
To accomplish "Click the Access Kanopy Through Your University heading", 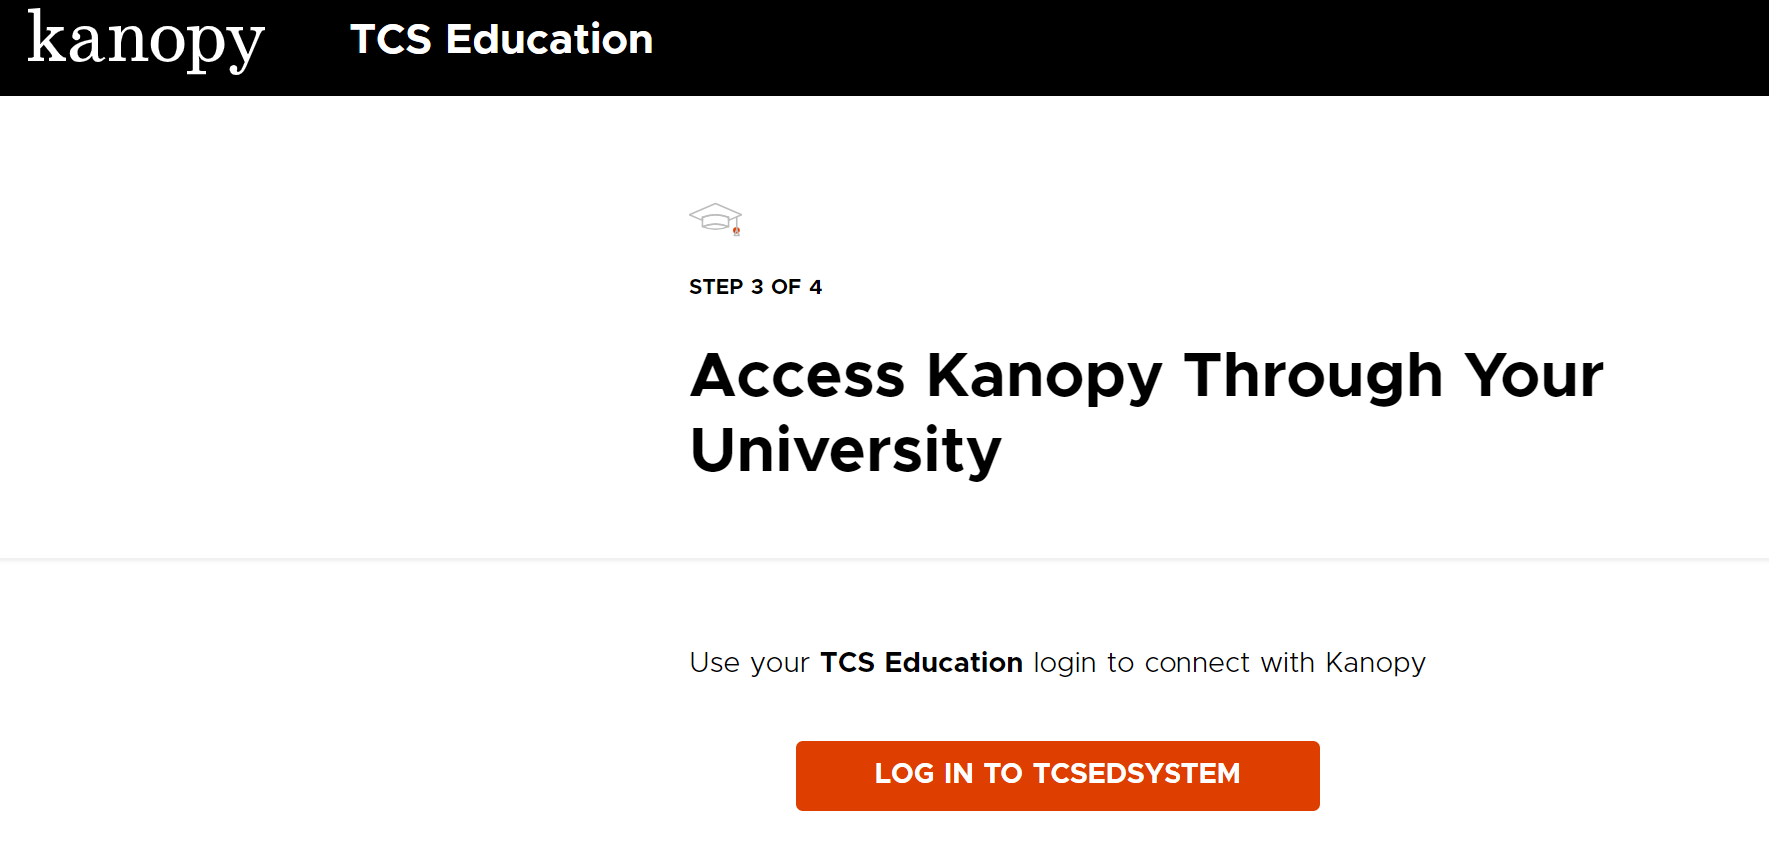I will click(x=1146, y=413).
